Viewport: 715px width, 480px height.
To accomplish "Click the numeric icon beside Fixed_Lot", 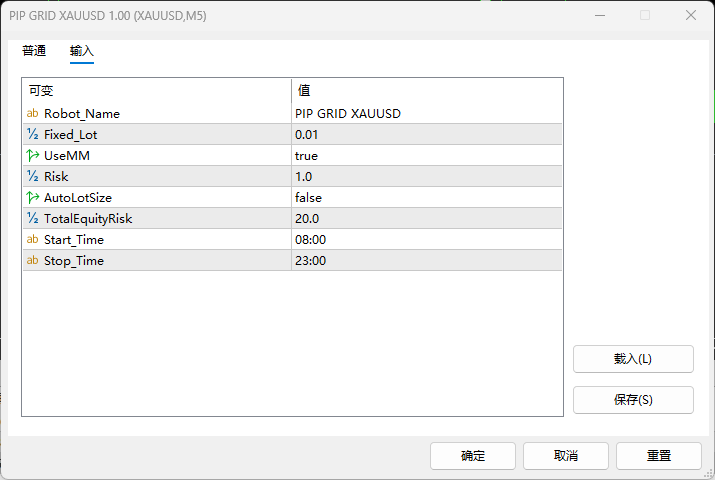I will click(33, 135).
